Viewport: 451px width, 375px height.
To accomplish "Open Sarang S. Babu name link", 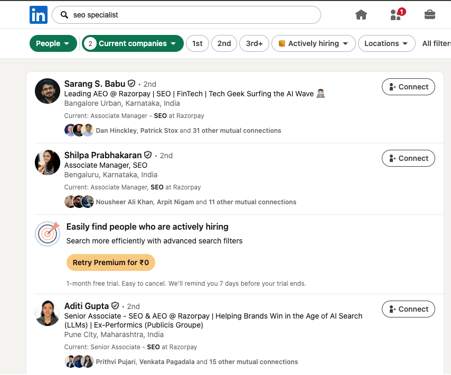I will [95, 84].
